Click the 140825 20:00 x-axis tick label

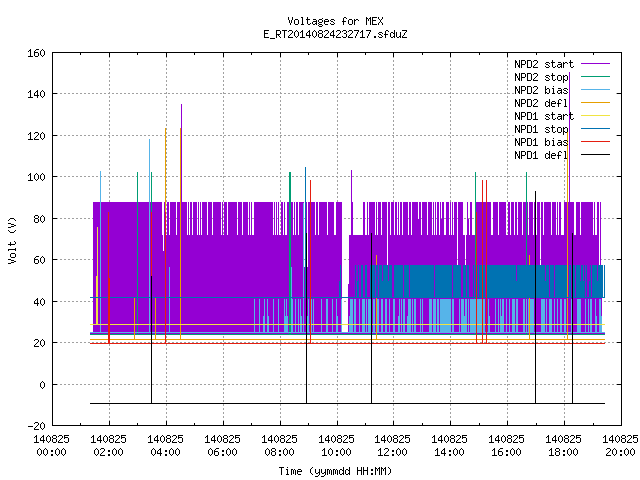[x=620, y=446]
